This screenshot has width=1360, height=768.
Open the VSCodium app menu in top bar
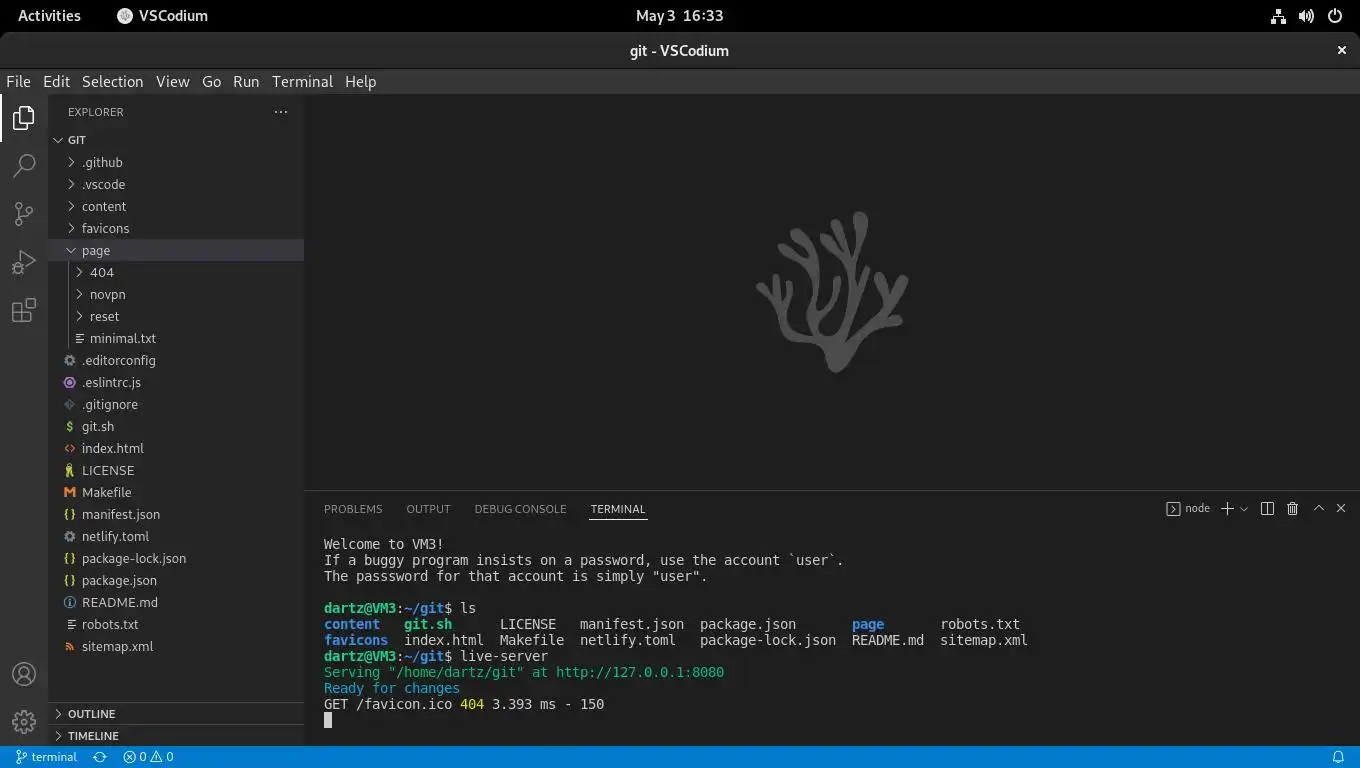(162, 16)
